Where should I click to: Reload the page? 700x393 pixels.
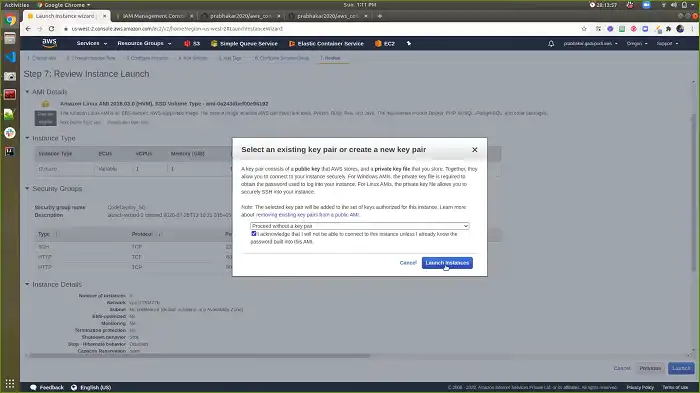(51, 29)
